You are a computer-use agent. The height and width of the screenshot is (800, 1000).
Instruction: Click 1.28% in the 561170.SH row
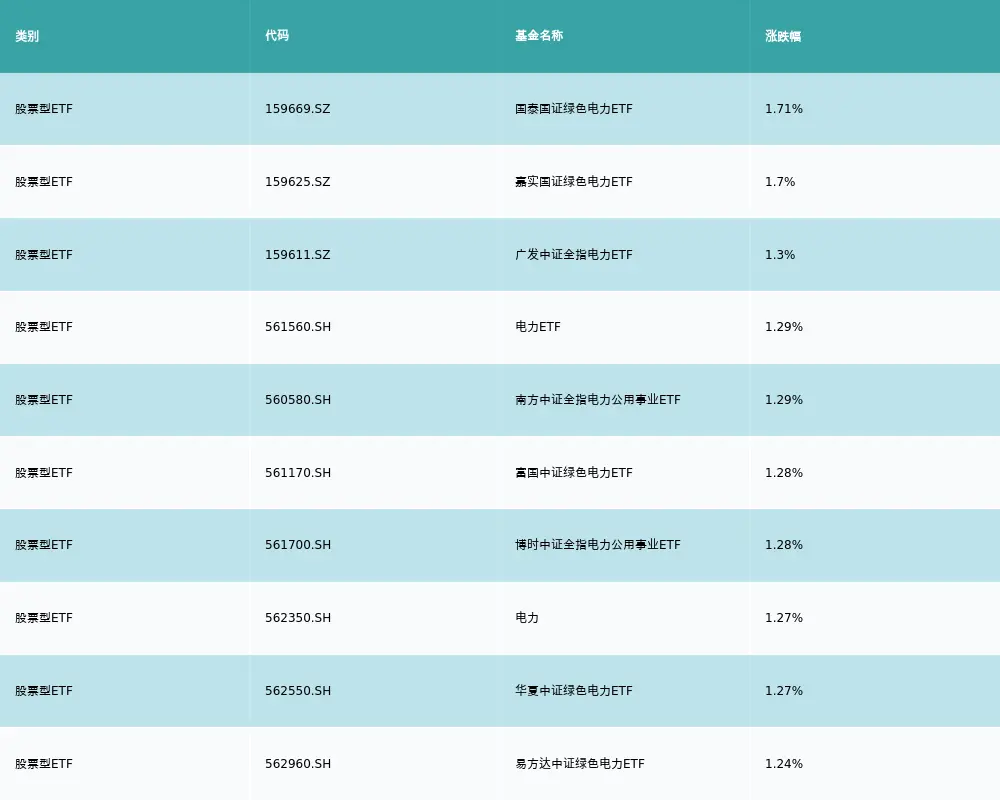pos(784,473)
